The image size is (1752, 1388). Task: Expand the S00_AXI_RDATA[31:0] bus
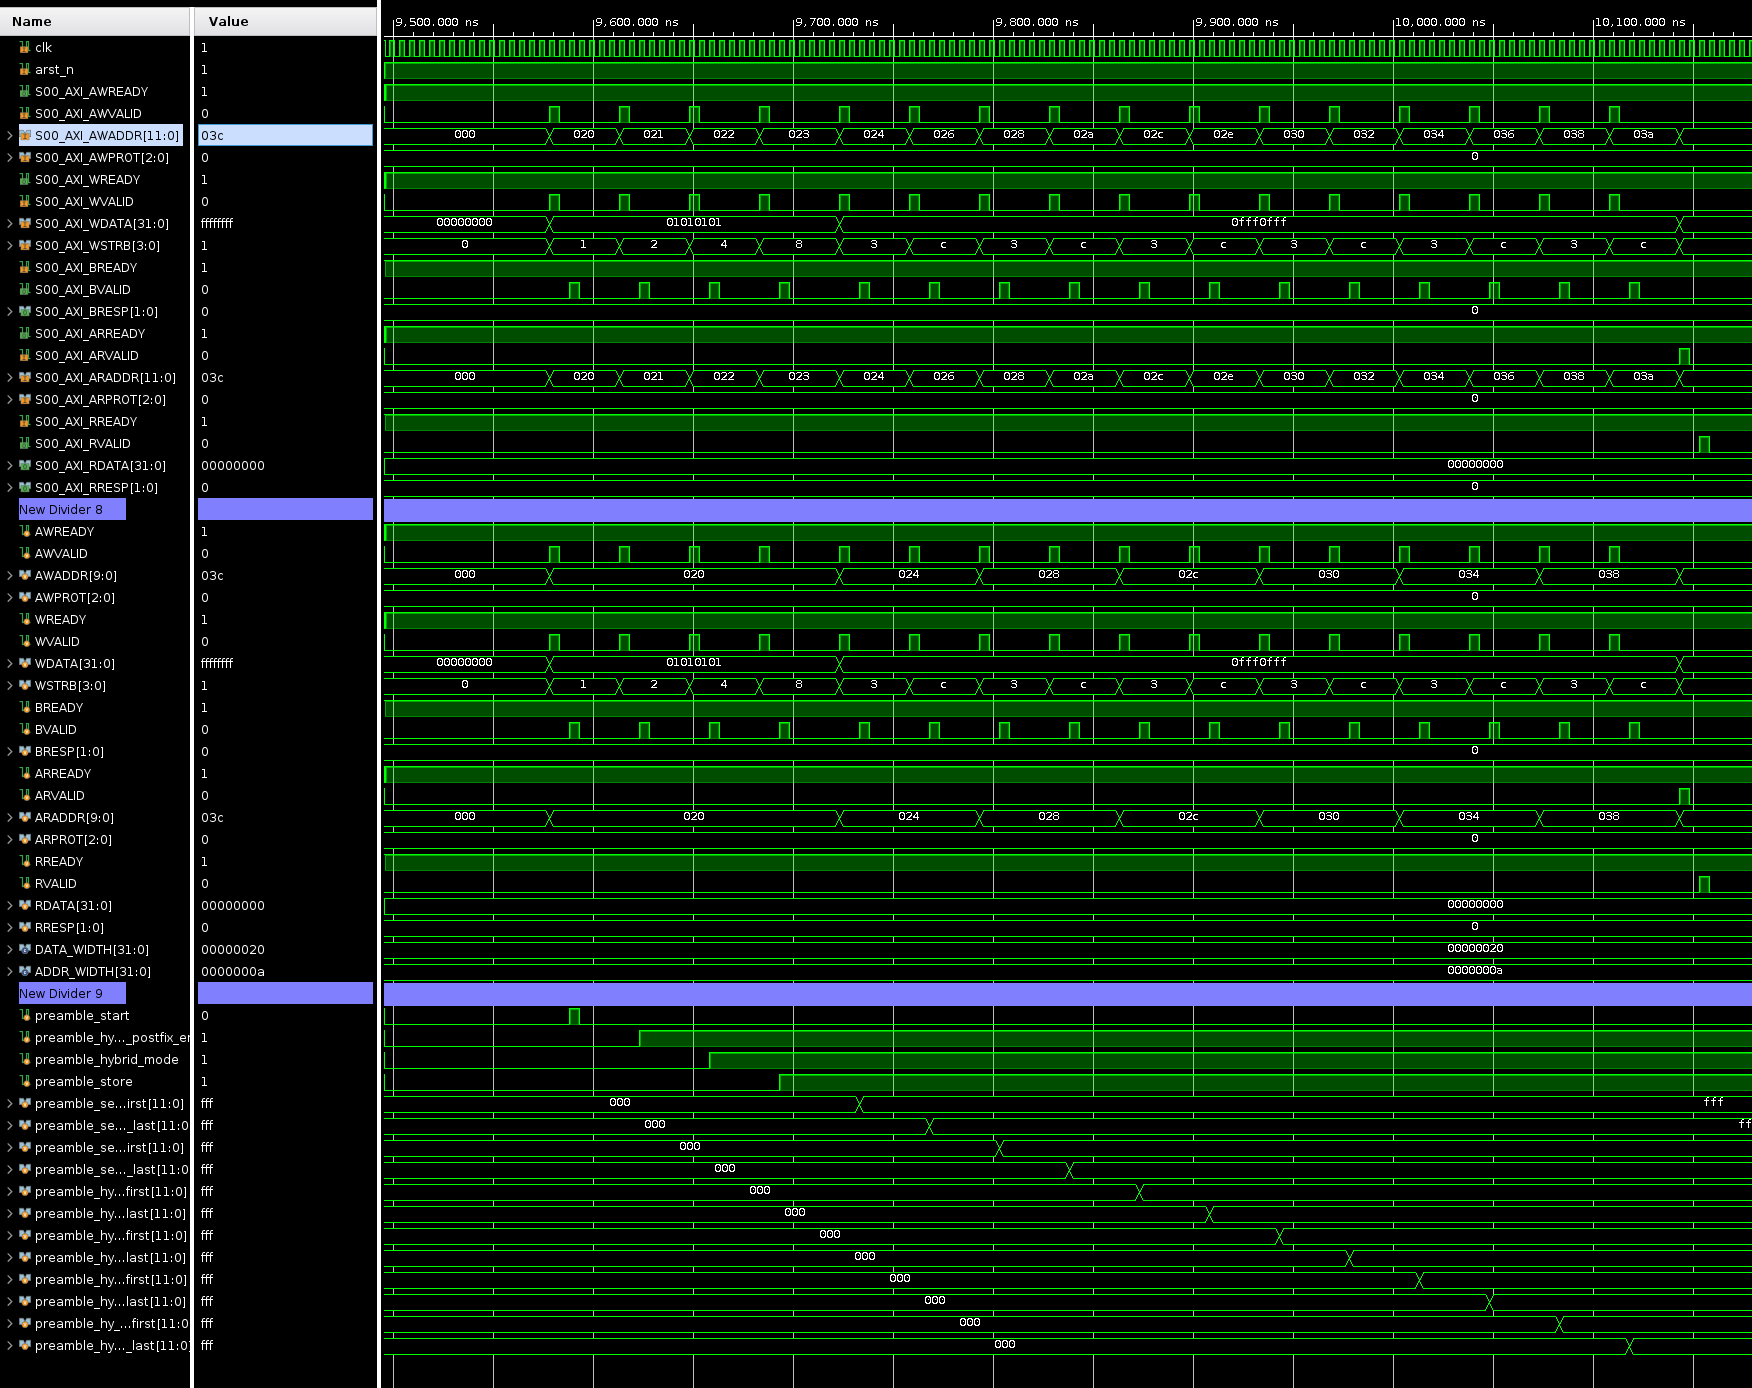(x=8, y=465)
